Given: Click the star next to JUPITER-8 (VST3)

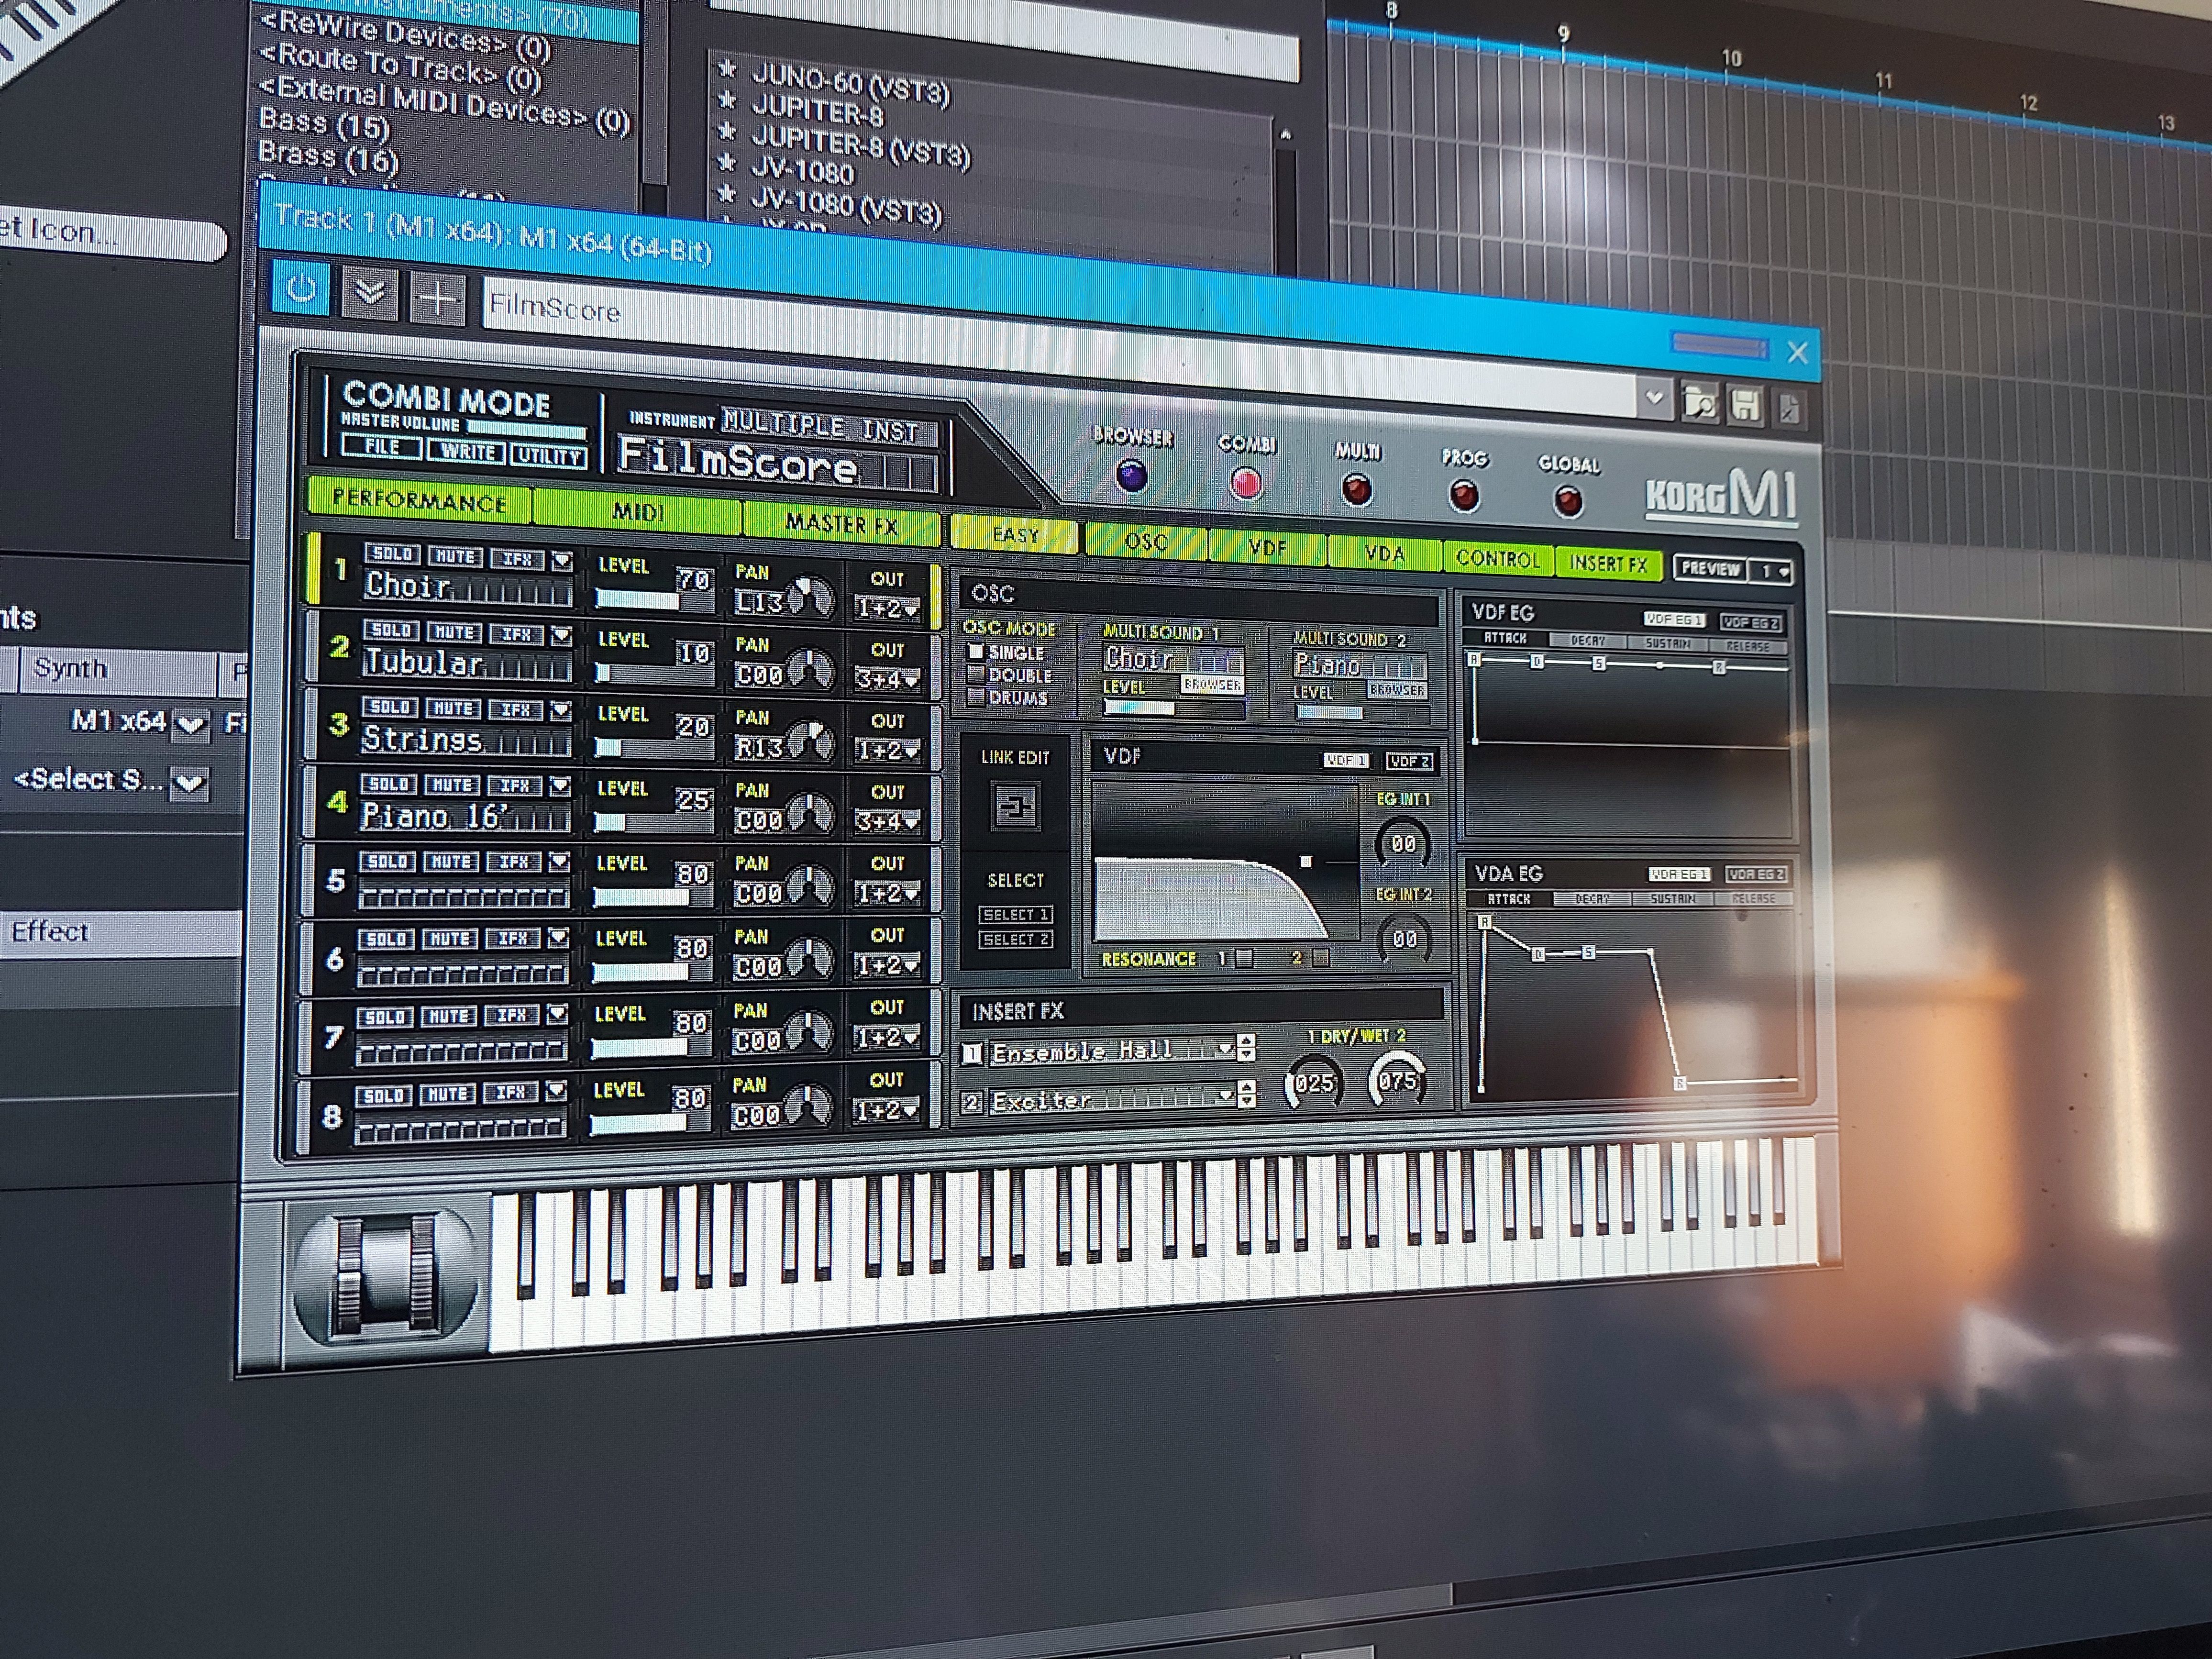Looking at the screenshot, I should pos(727,132).
